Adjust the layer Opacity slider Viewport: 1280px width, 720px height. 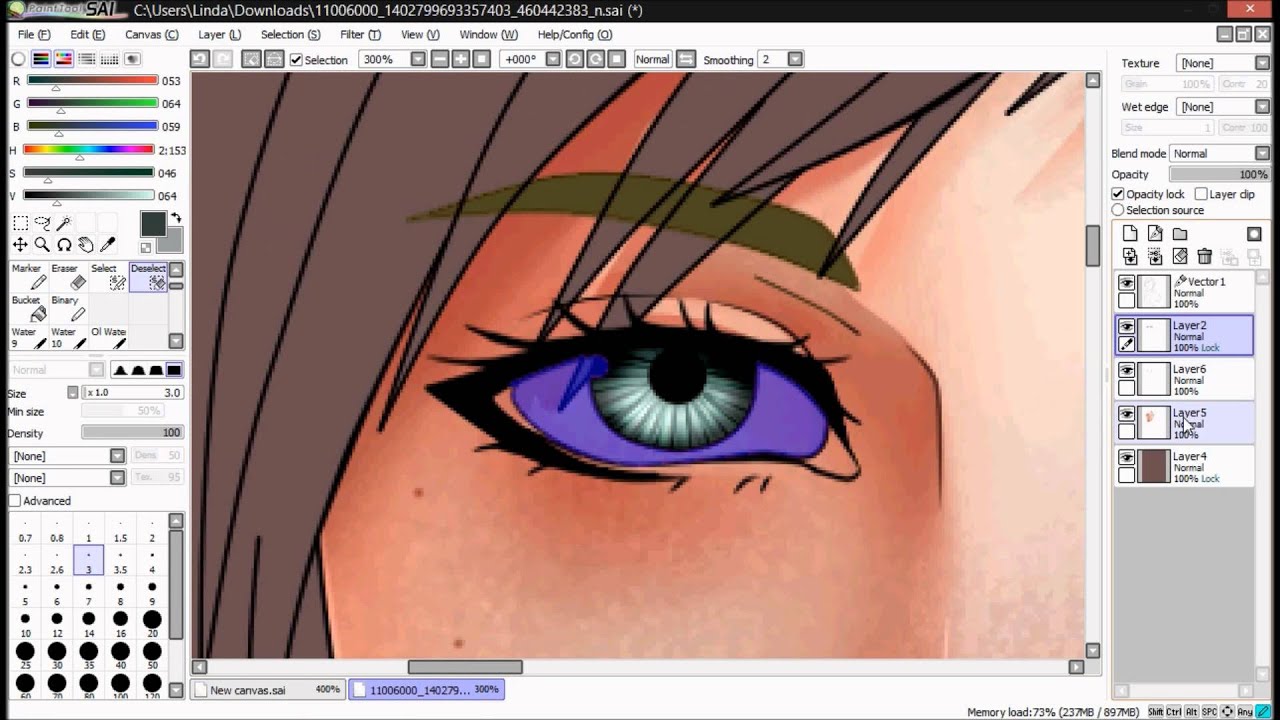point(1220,174)
